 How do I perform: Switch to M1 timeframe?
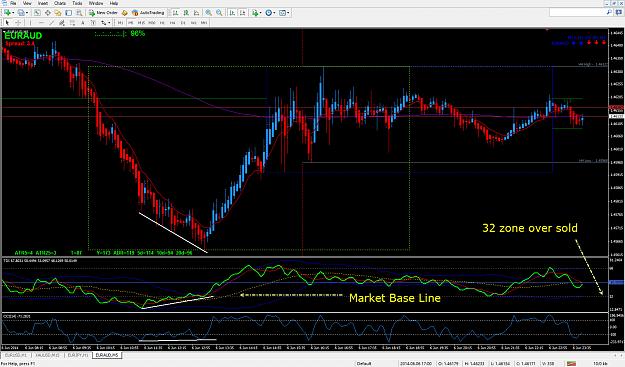coord(120,23)
